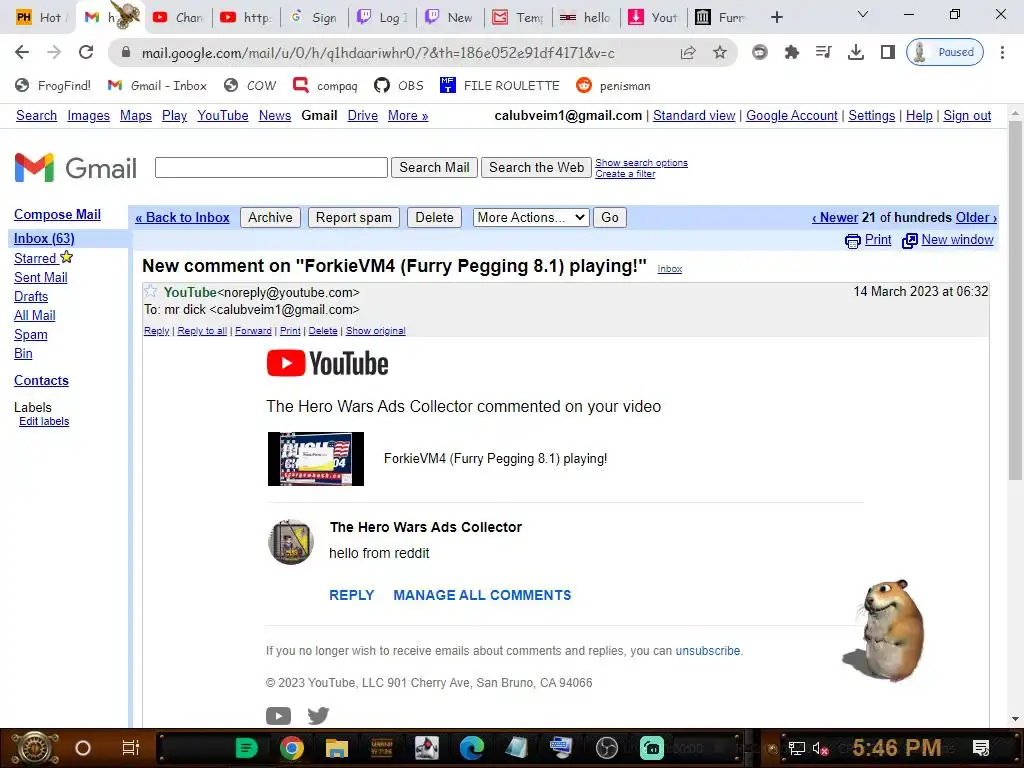Click the YouTube logo in email

(327, 363)
